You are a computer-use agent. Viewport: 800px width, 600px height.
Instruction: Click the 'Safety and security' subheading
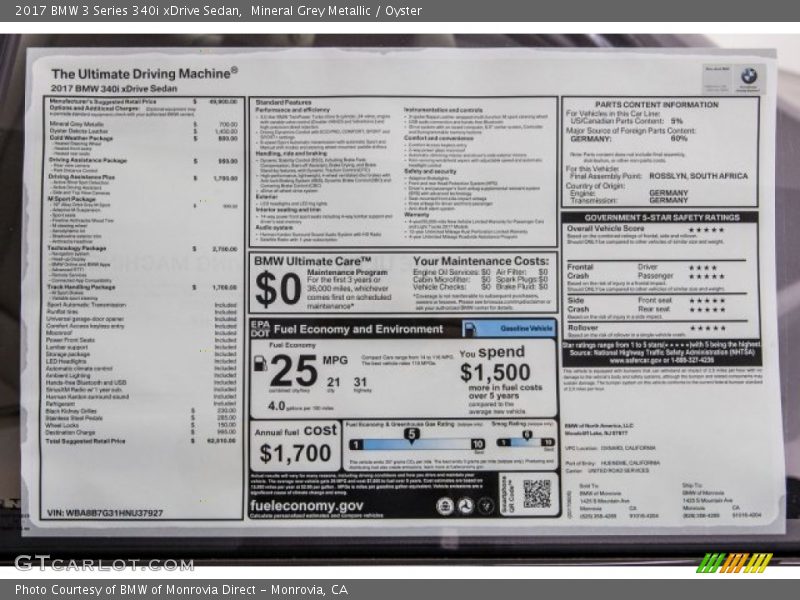click(x=430, y=171)
